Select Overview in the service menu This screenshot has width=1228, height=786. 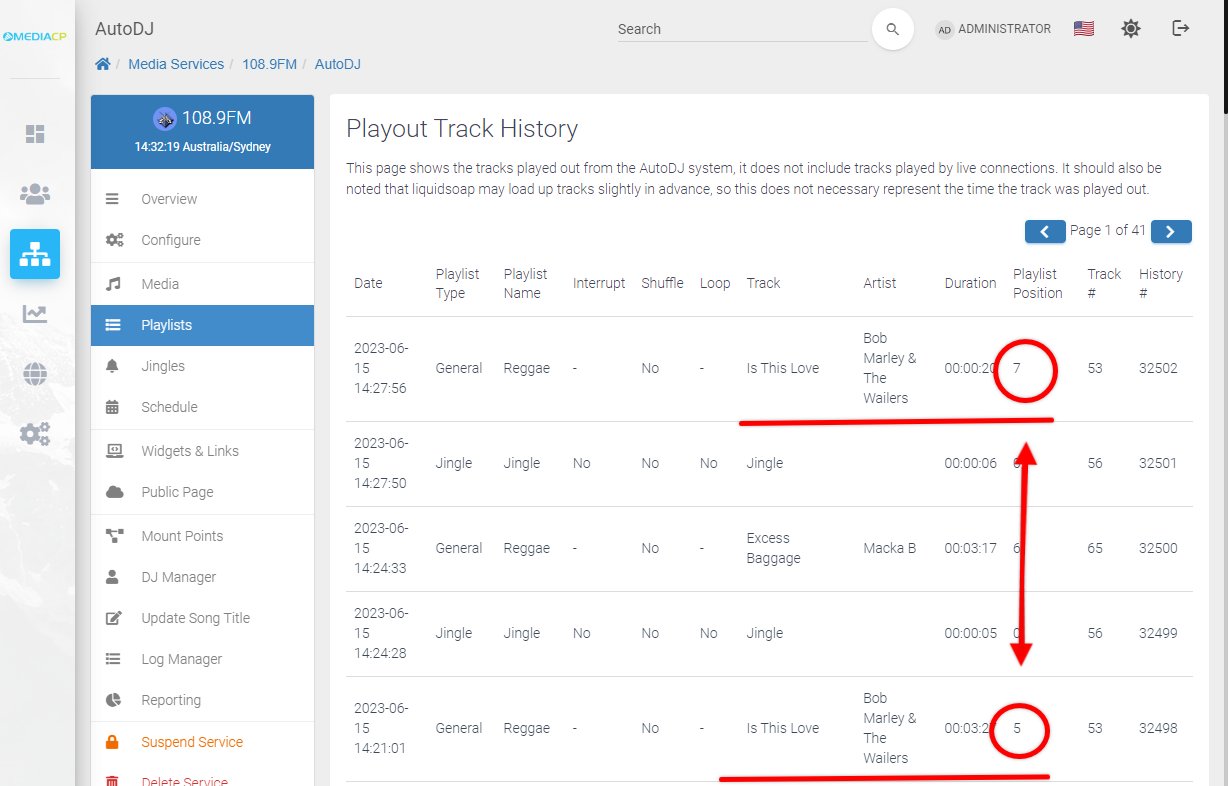pos(169,199)
